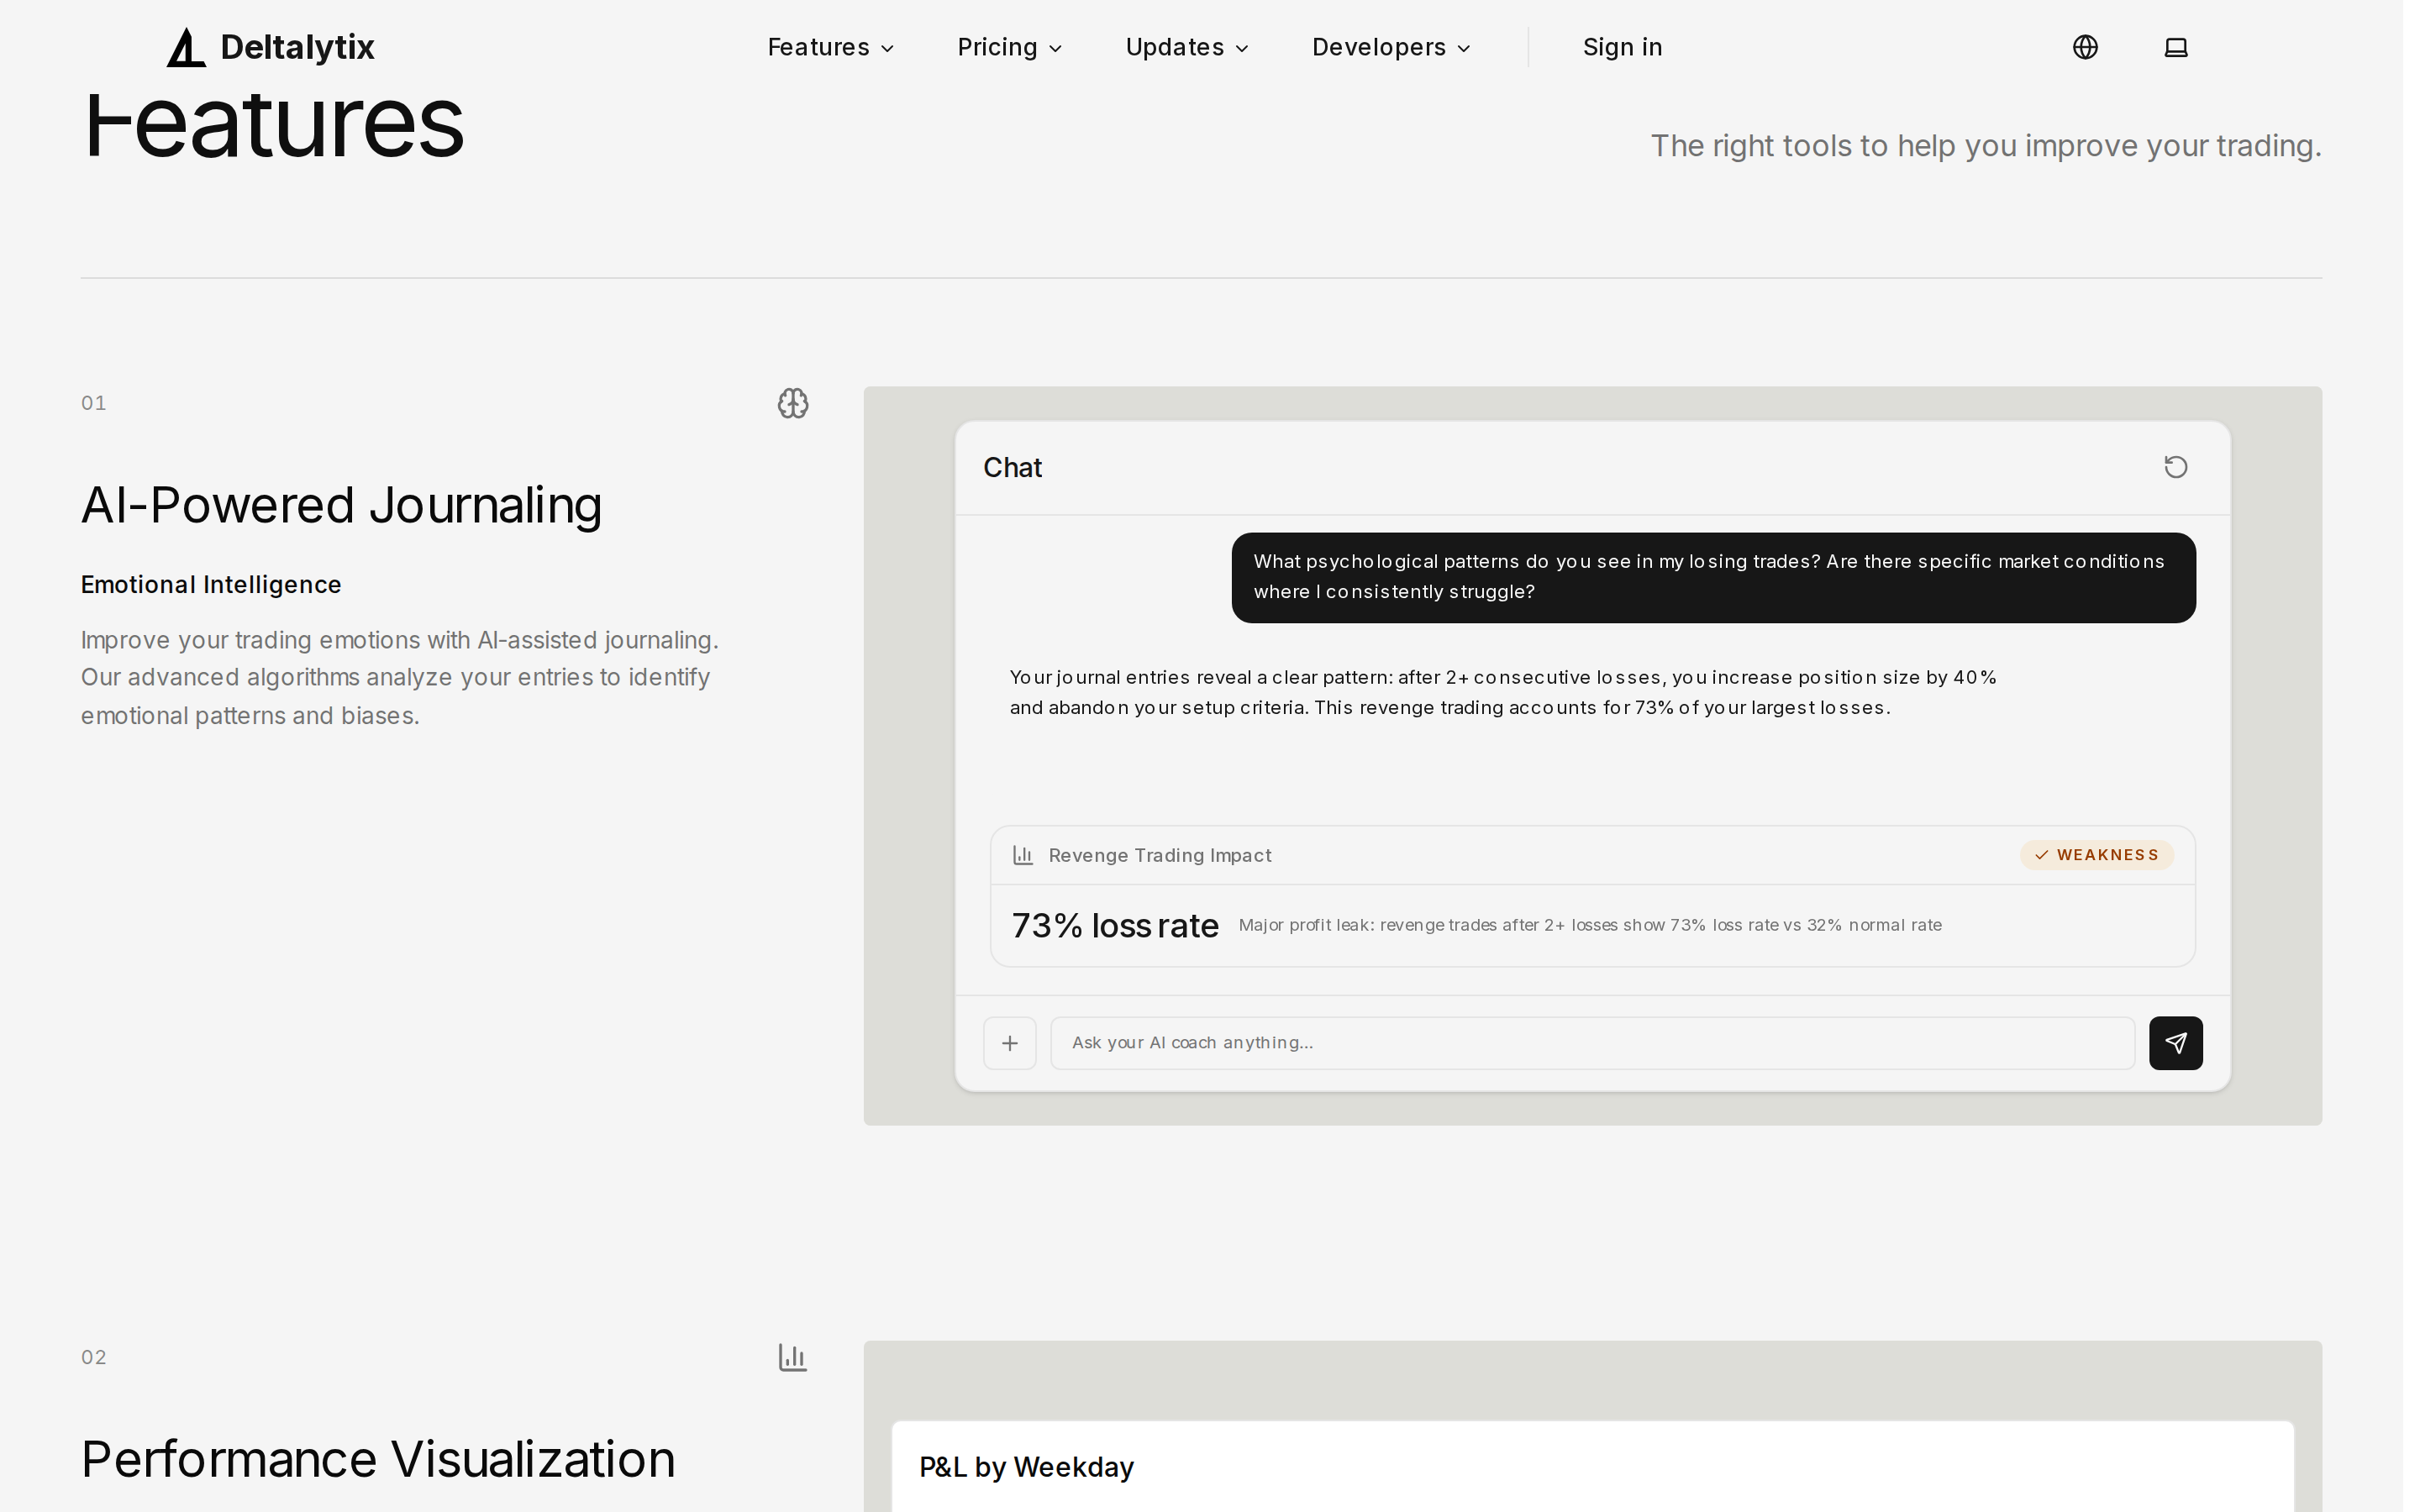Focus the 'Ask your AI coach anything' field
2420x1512 pixels.
tap(1592, 1043)
